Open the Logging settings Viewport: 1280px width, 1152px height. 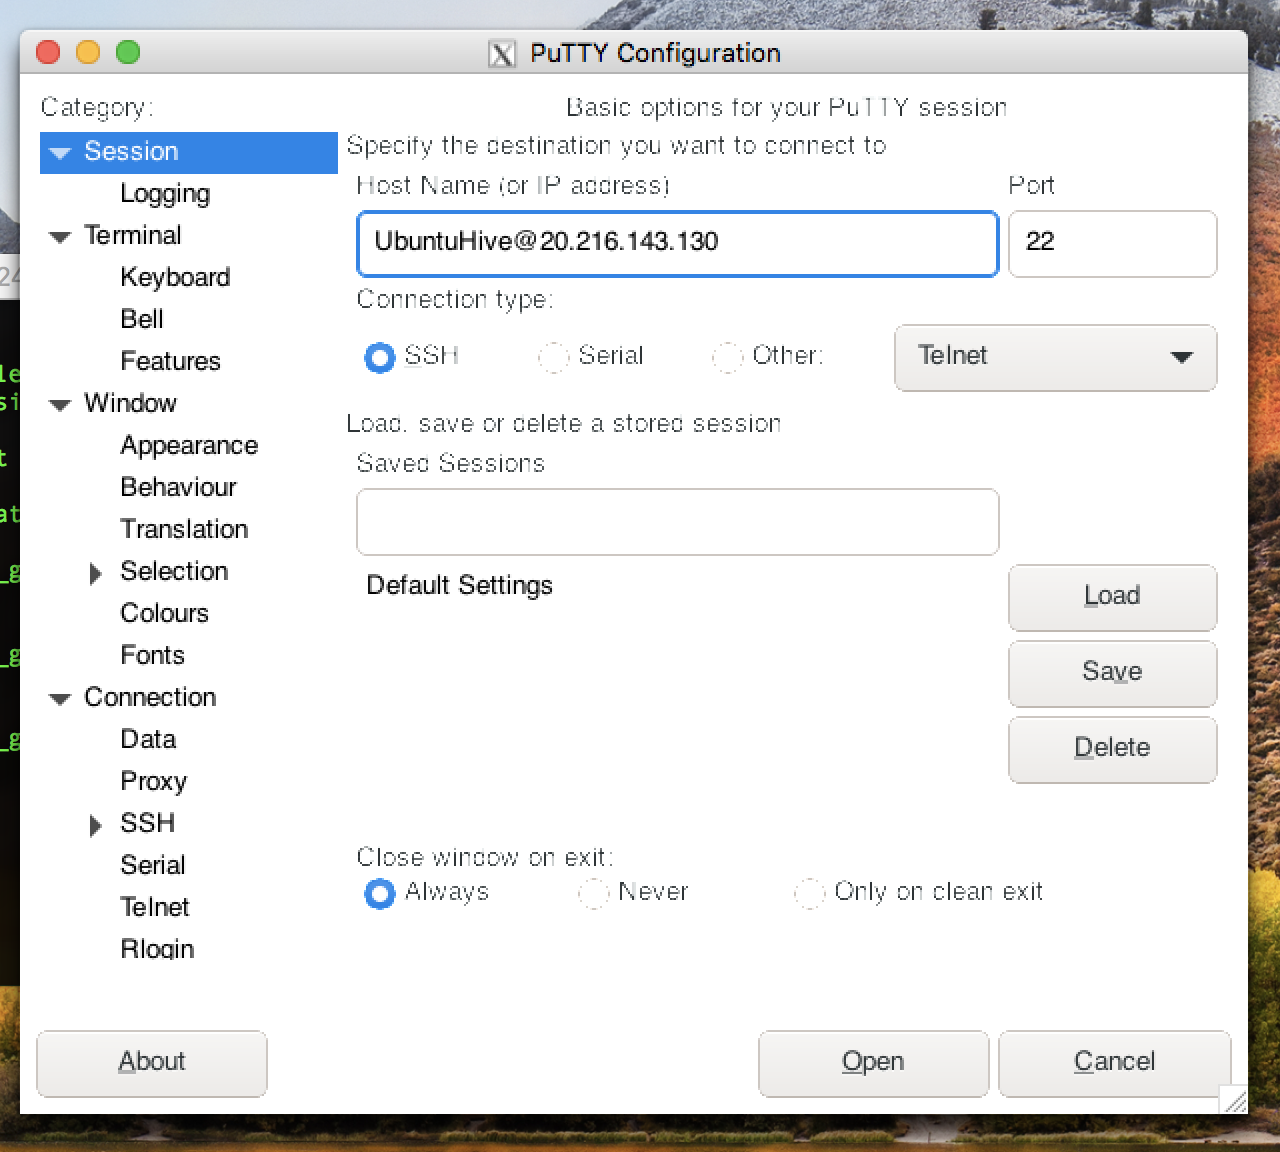(x=165, y=194)
